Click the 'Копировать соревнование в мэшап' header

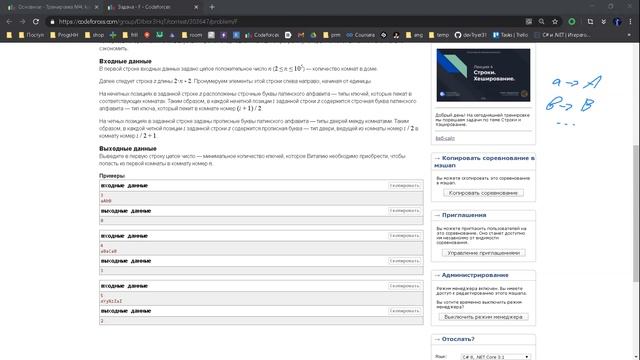point(484,162)
